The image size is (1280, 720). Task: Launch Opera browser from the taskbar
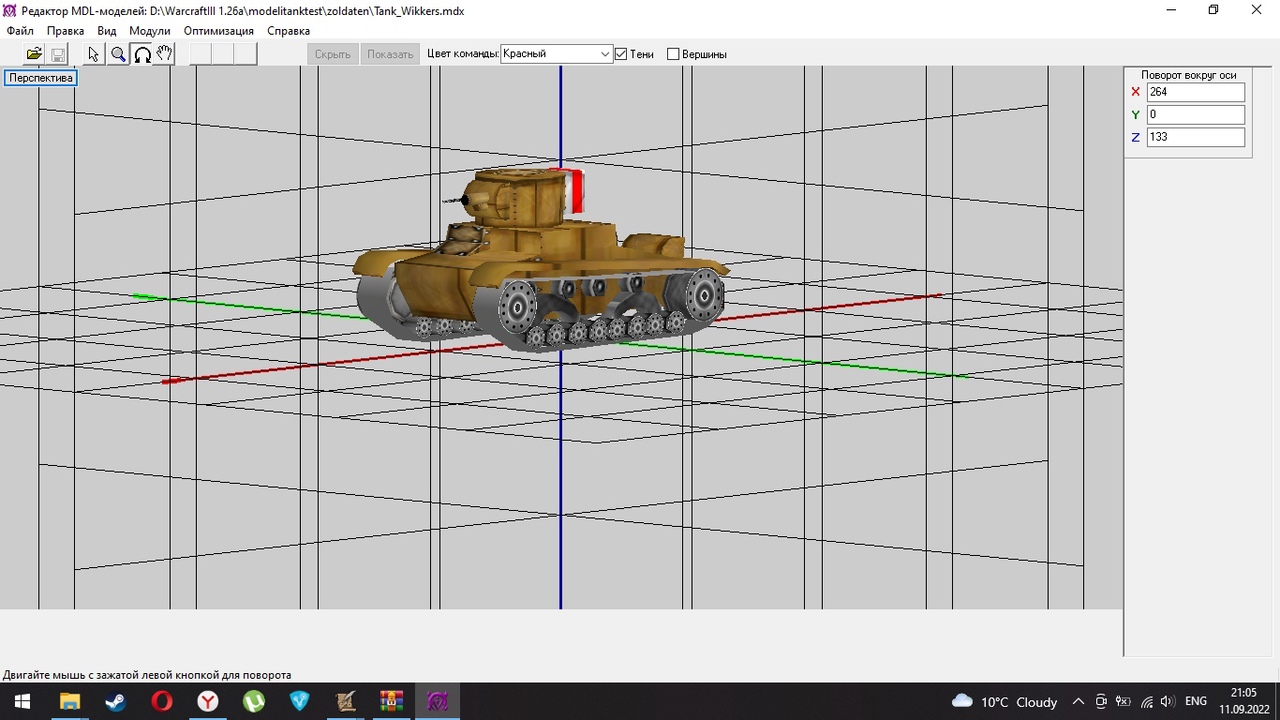(x=161, y=701)
